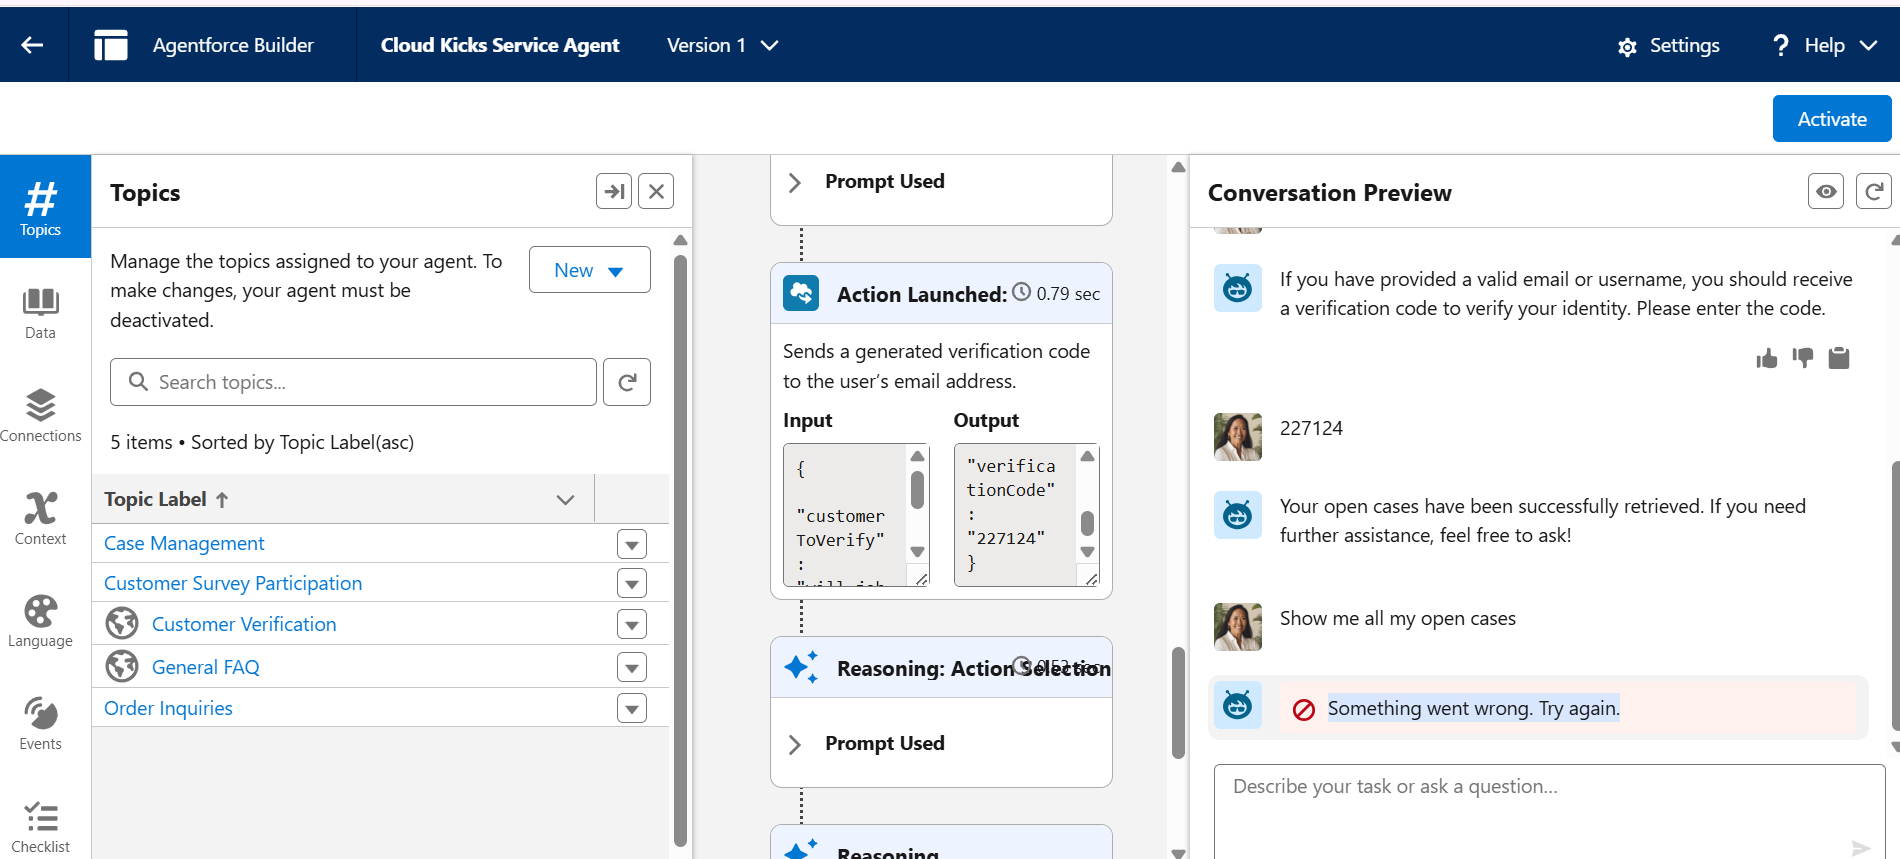1900x859 pixels.
Task: Open Customer Survey Participation row actions dropdown
Action: click(x=631, y=583)
